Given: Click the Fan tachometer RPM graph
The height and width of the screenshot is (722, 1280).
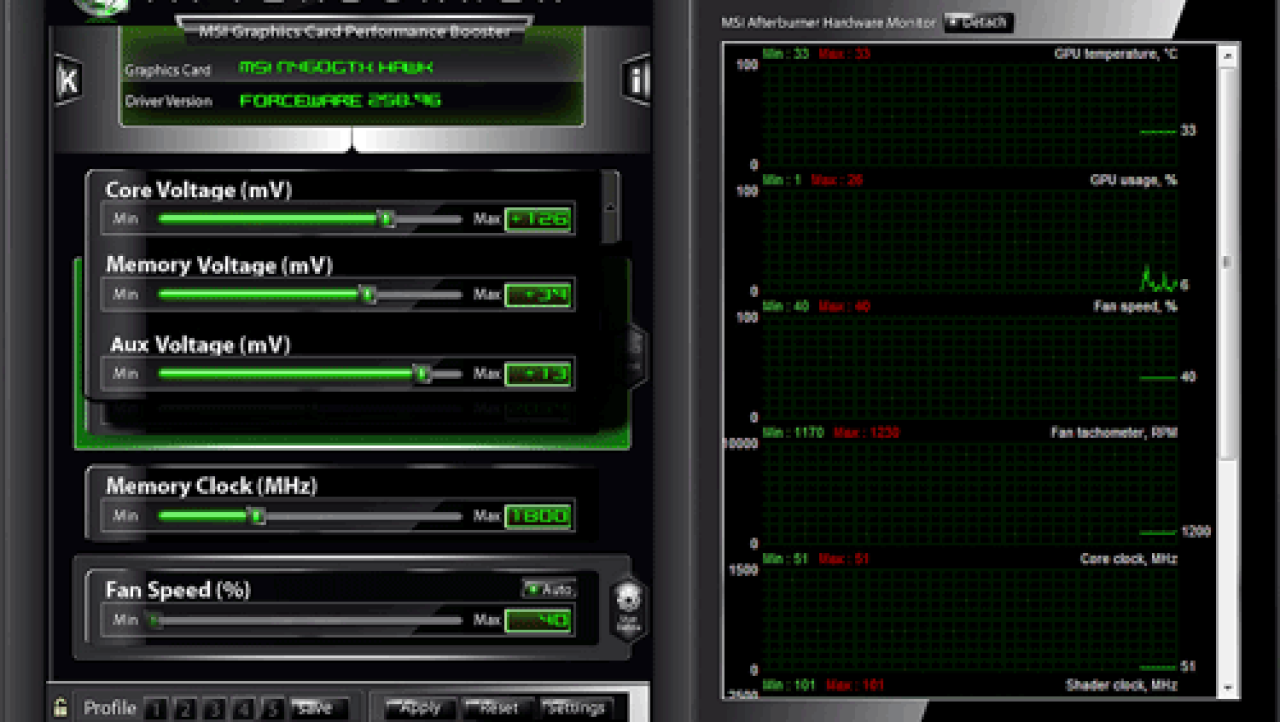Looking at the screenshot, I should 970,493.
